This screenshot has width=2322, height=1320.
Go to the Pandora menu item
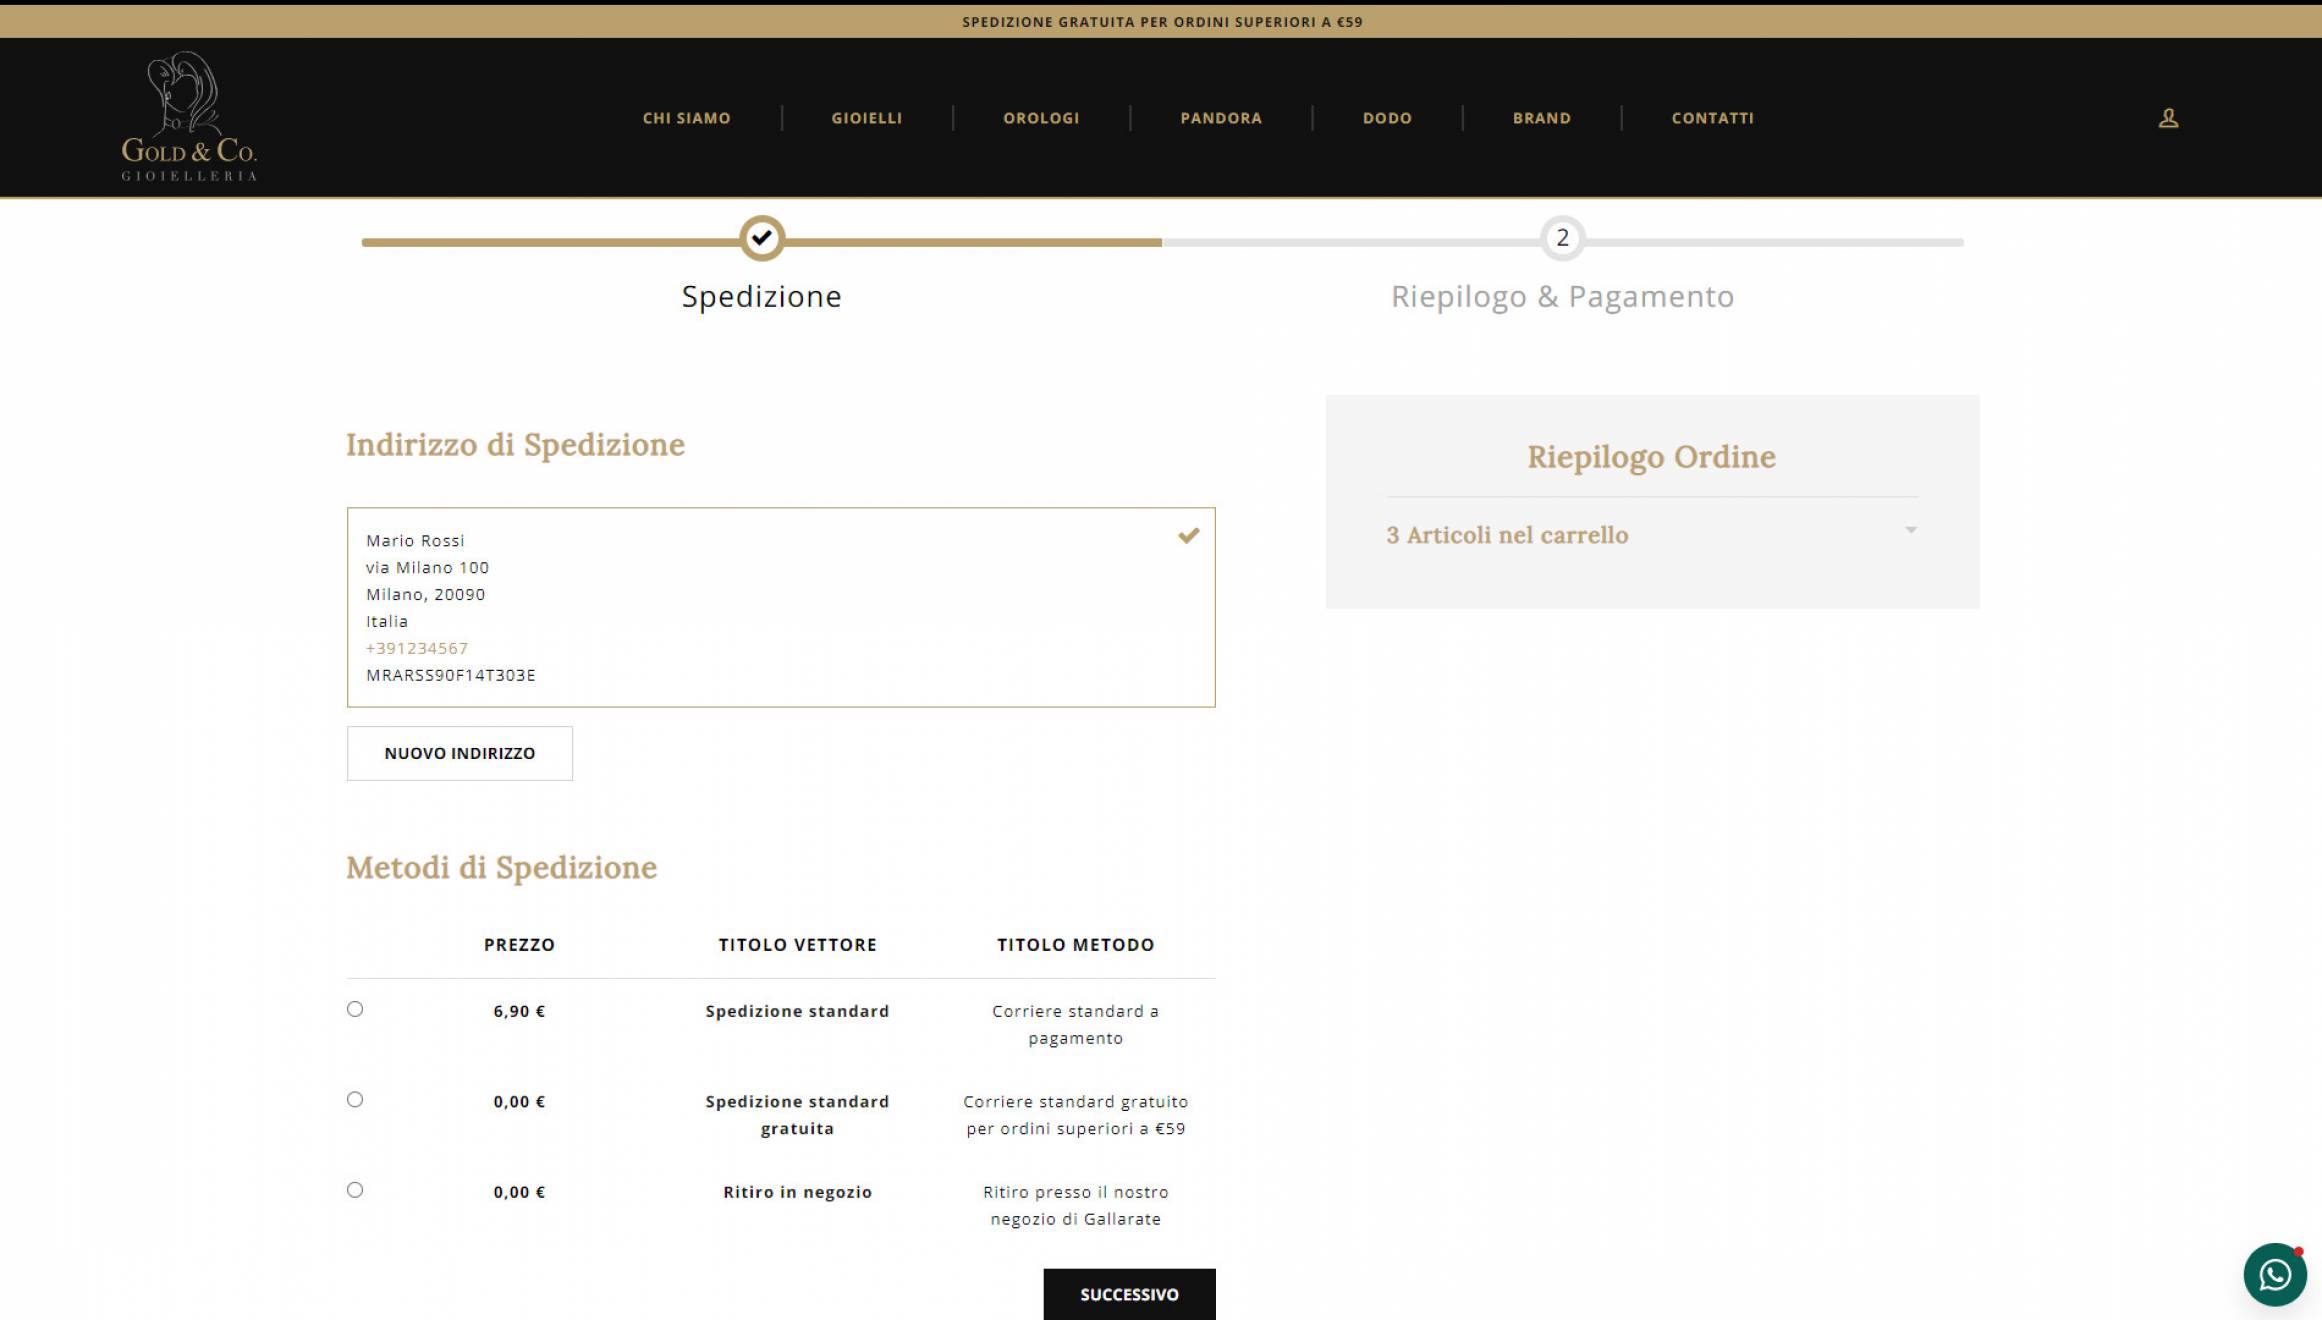1221,118
